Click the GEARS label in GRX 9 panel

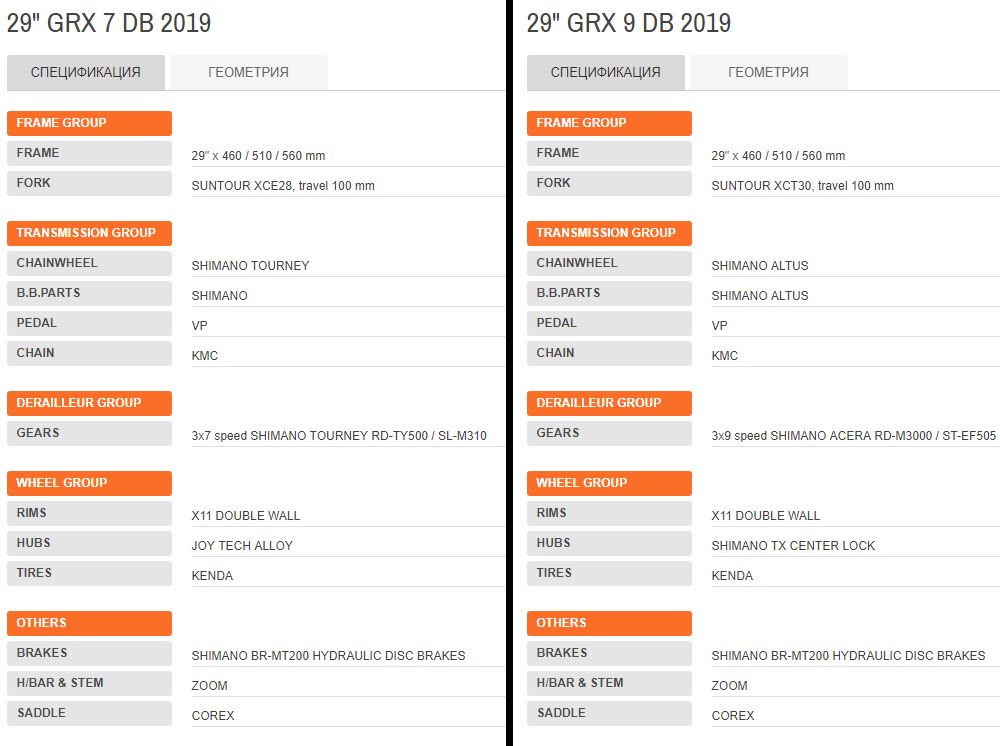coord(609,433)
